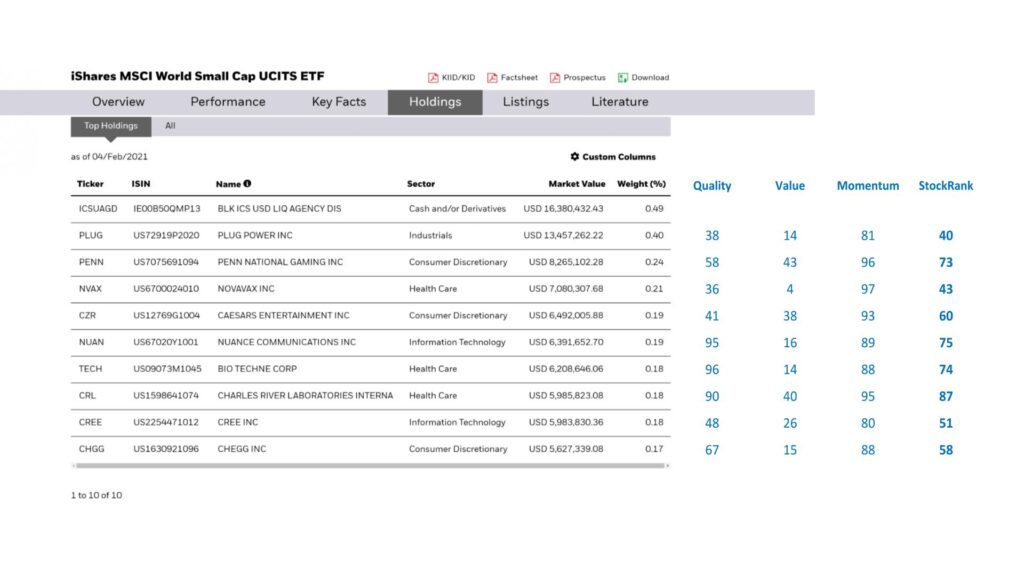This screenshot has width=1024, height=576.
Task: Open the KIID/KID document link
Action: point(458,78)
